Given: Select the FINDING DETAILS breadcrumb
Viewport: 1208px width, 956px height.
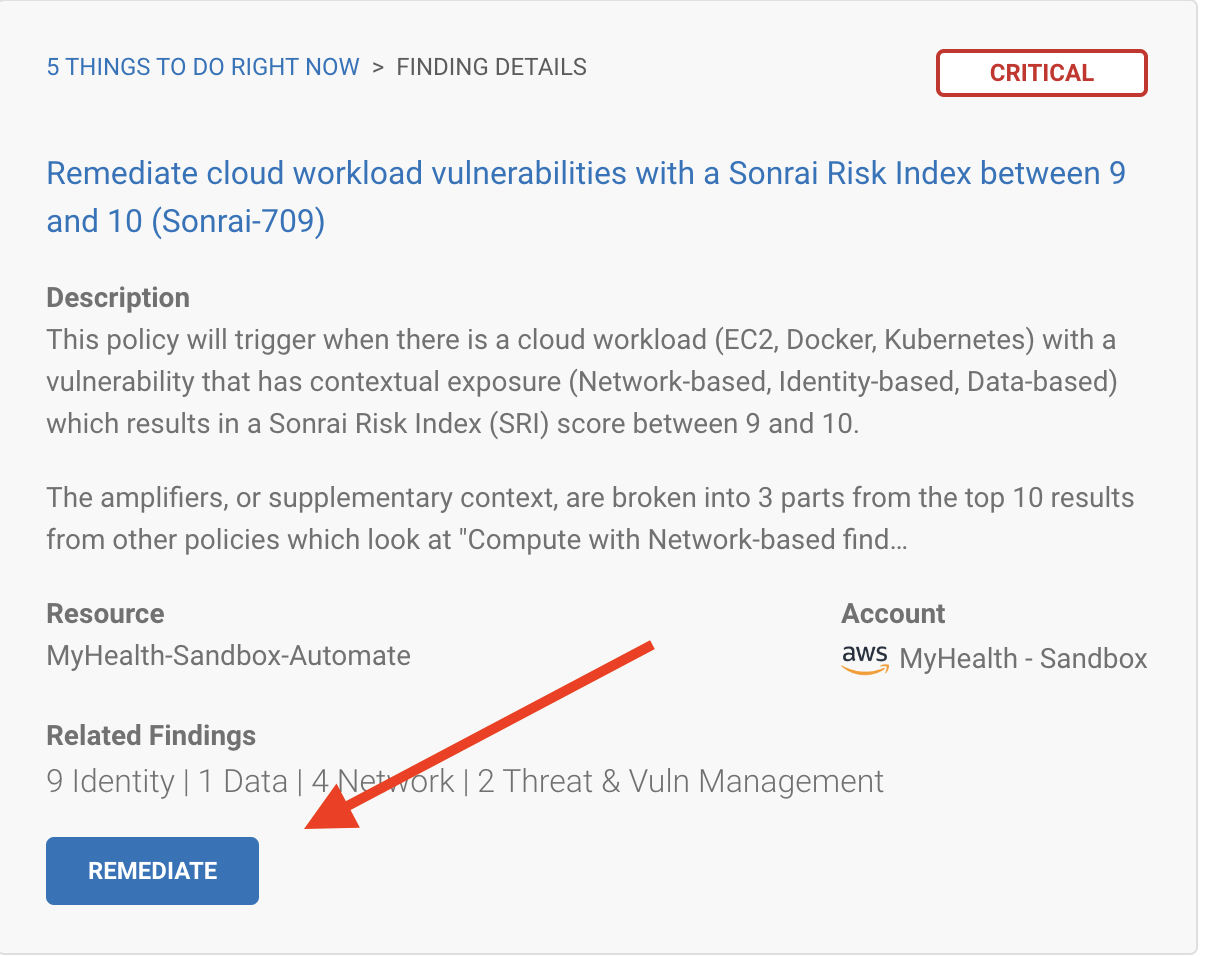Looking at the screenshot, I should tap(492, 67).
